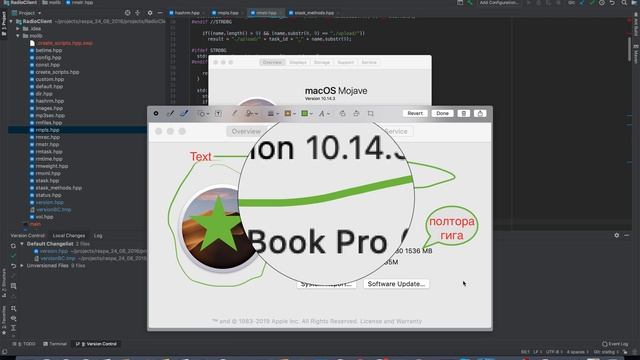Click Add Configuration... in the top toolbar
This screenshot has width=640, height=360.
click(499, 3)
